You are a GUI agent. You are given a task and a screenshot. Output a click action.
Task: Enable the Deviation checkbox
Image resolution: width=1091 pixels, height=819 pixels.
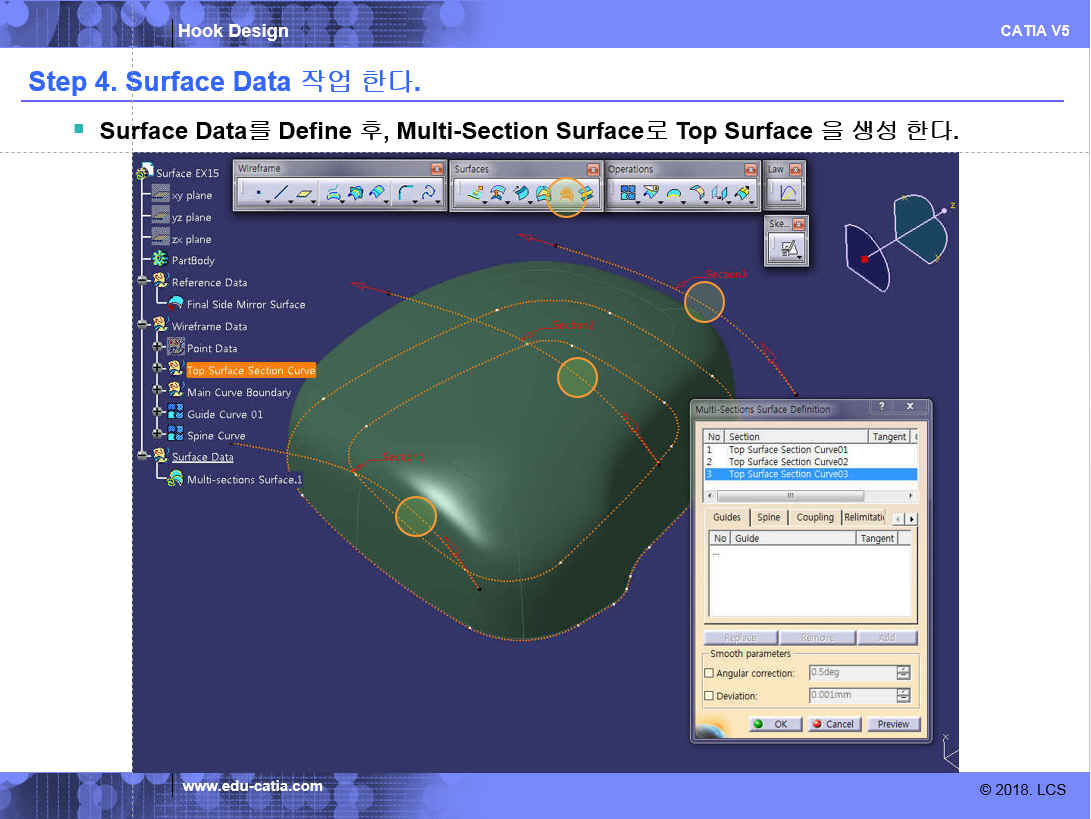(709, 696)
